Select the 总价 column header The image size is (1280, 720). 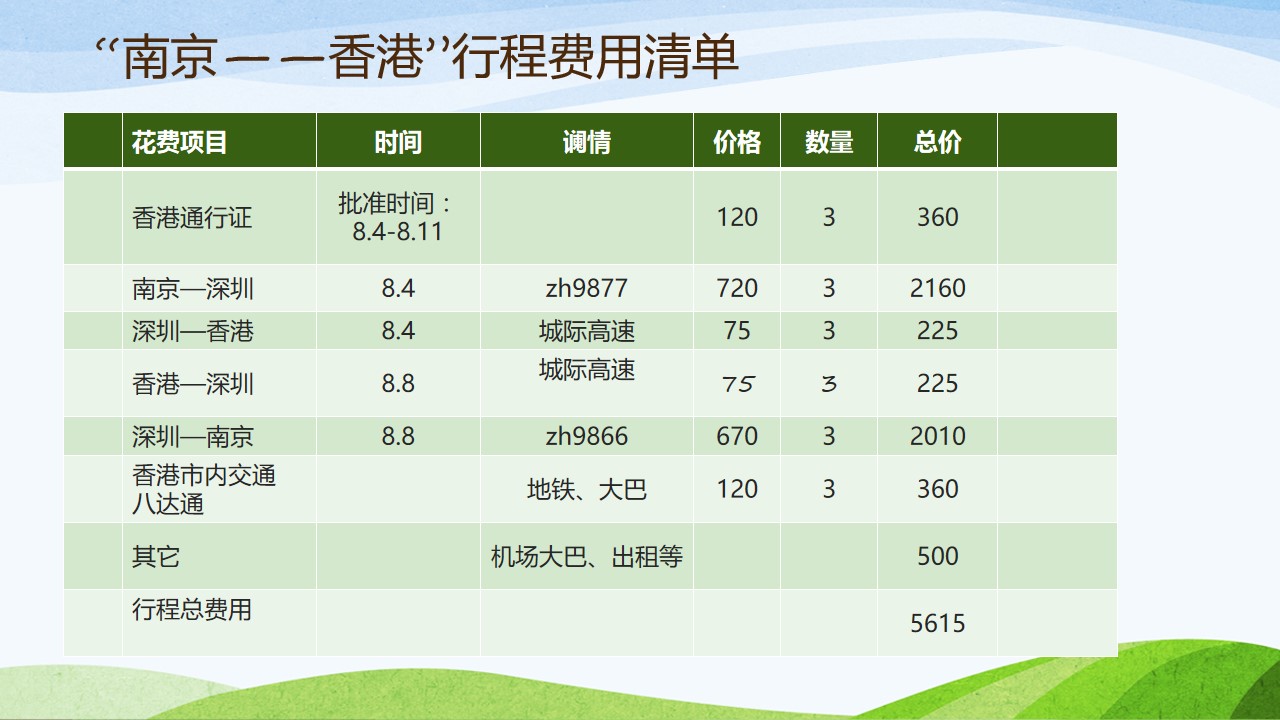pos(937,141)
